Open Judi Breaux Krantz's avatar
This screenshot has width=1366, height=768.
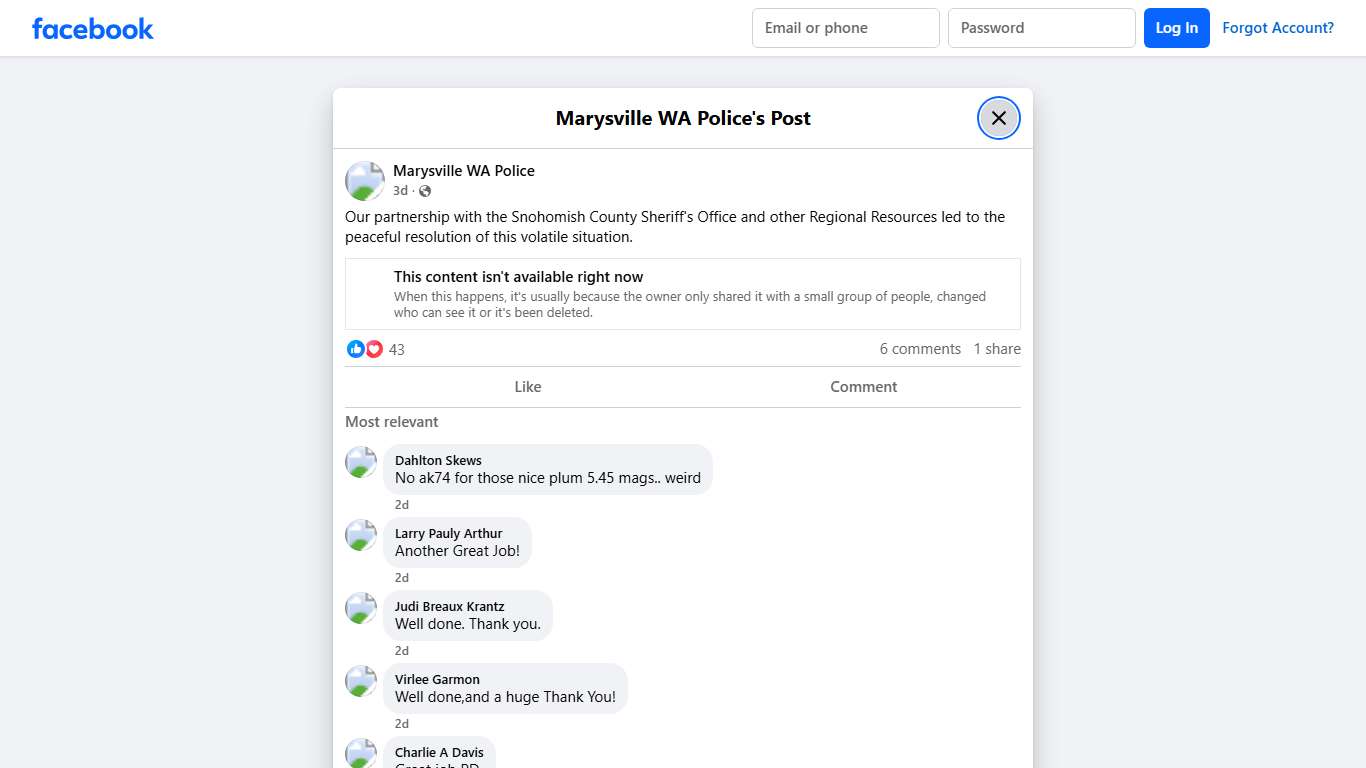(x=360, y=608)
